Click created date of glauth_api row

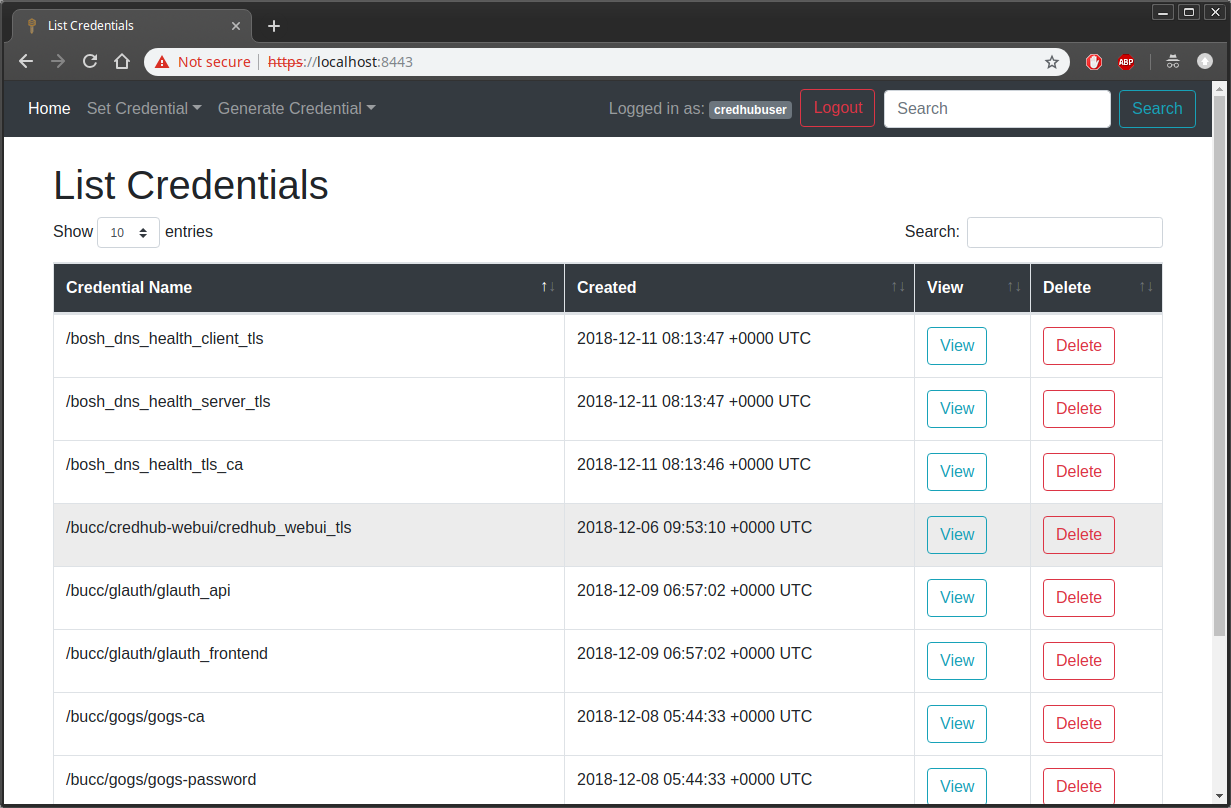click(694, 591)
